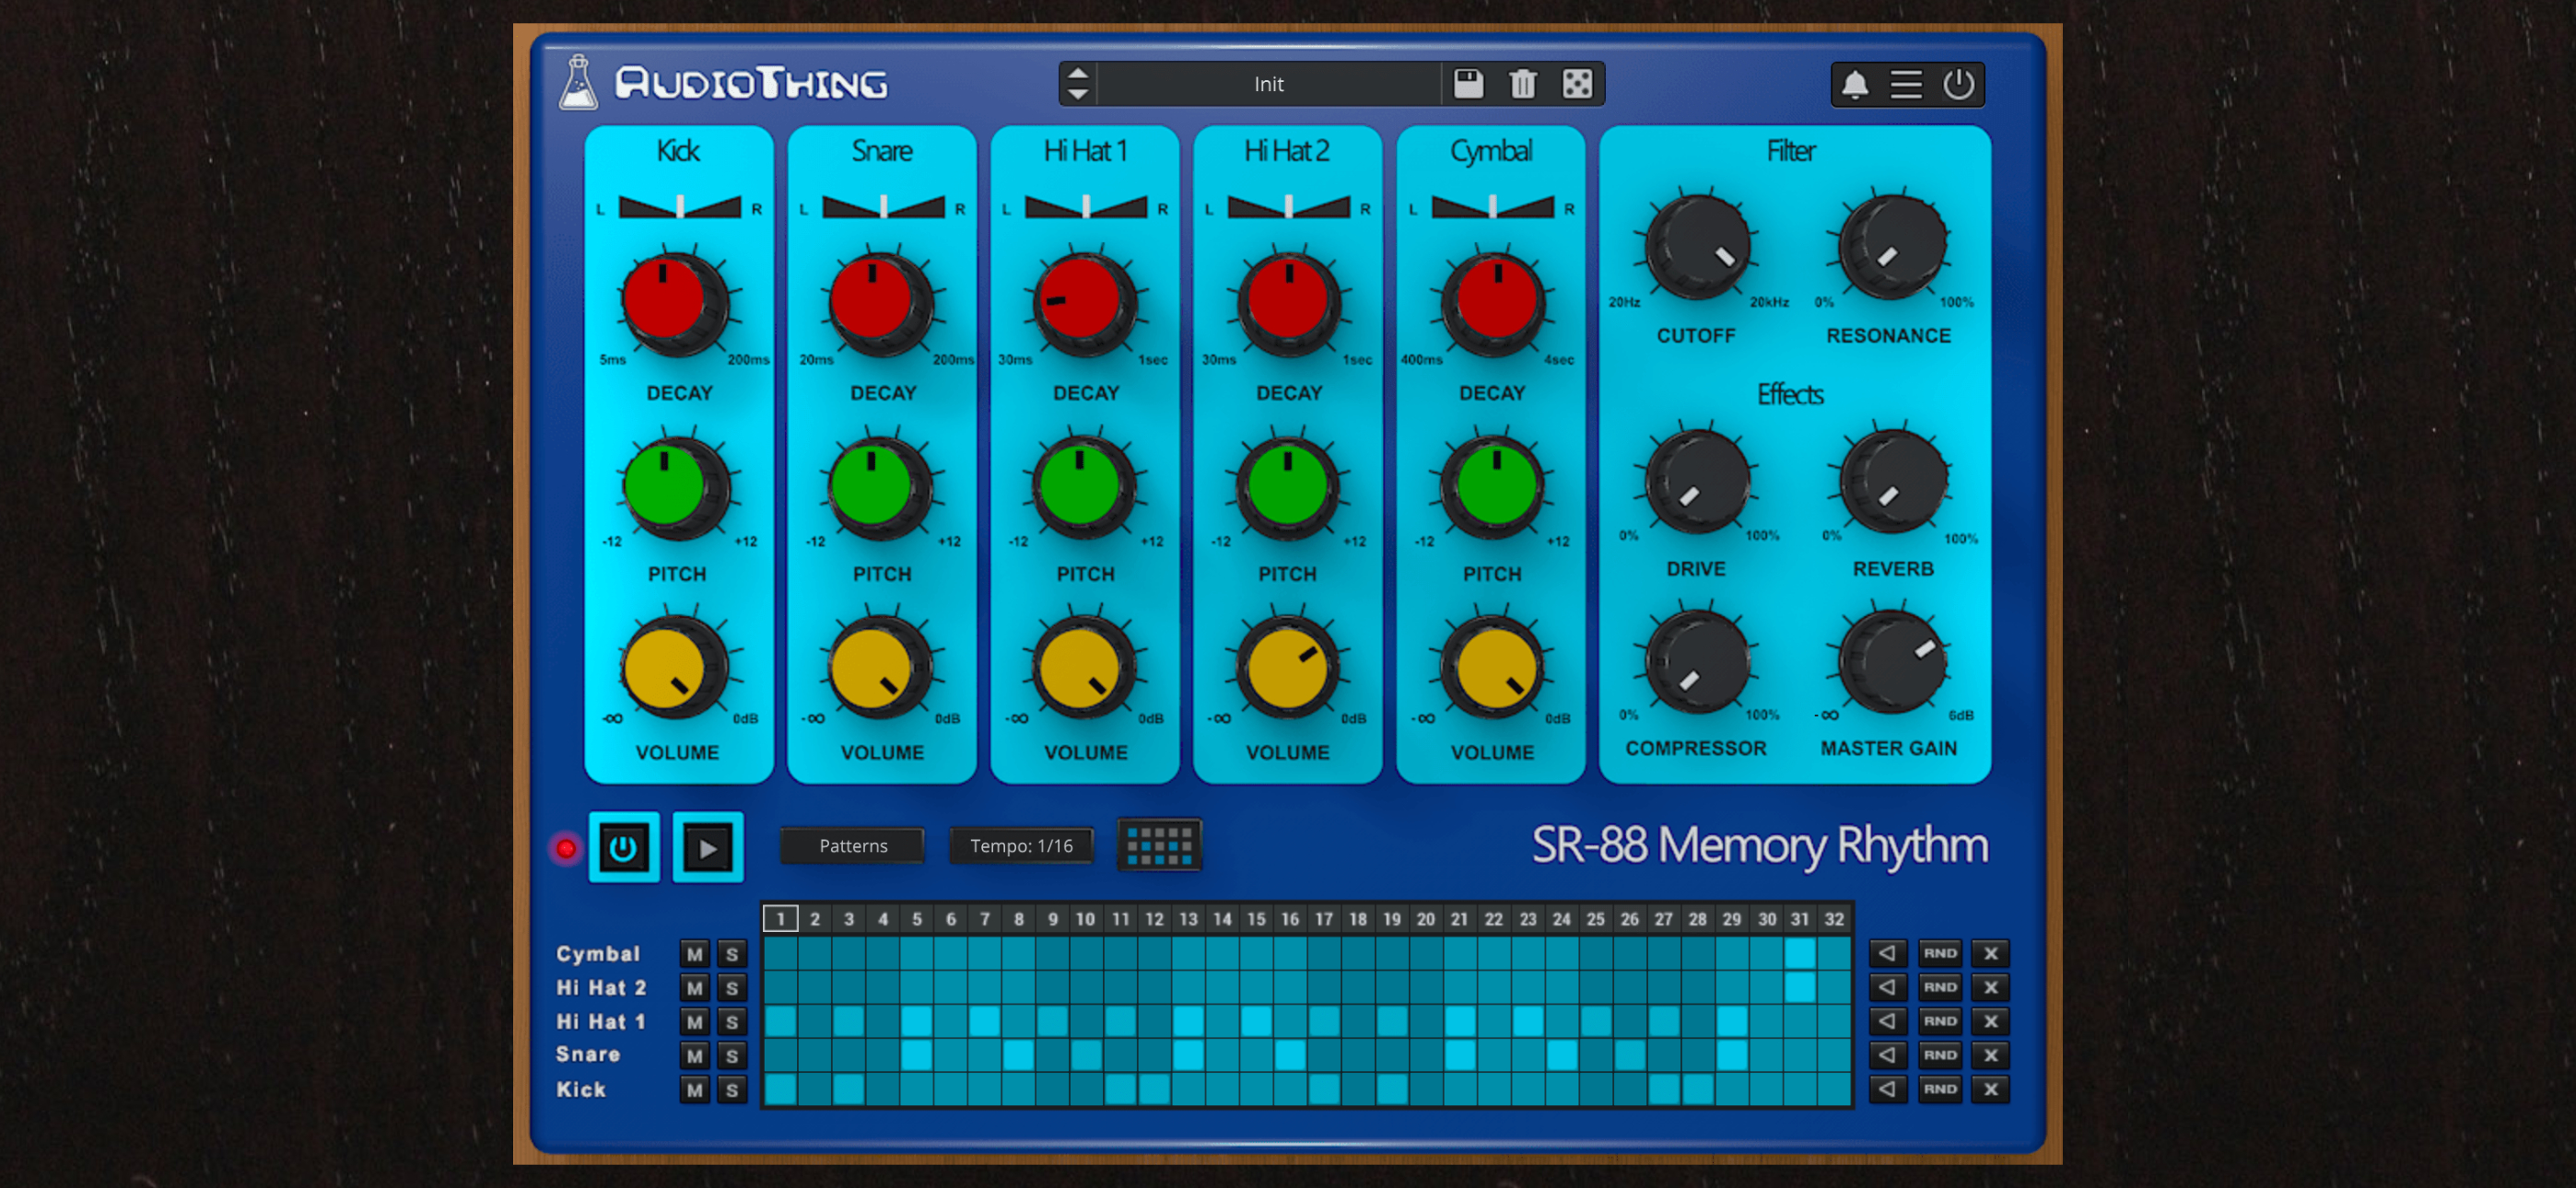Mute the Snare track
Screen dimensions: 2576x1188
(694, 1055)
